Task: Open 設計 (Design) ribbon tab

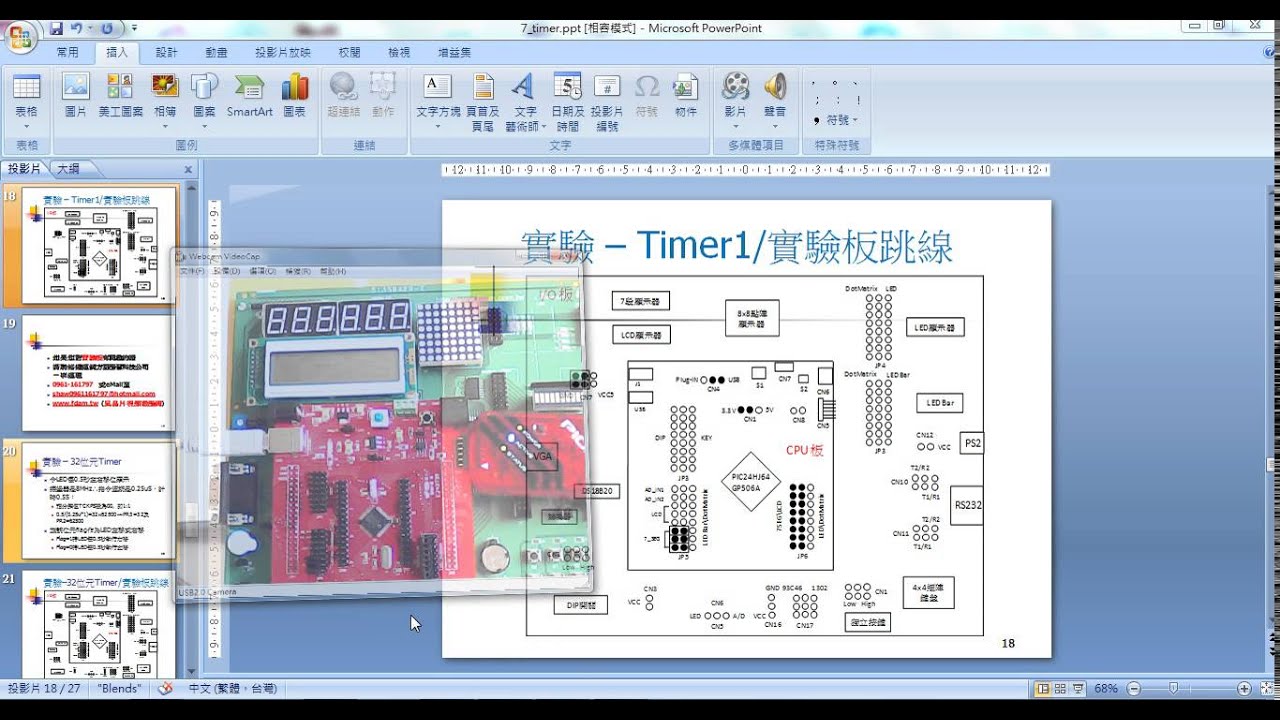Action: [x=166, y=53]
